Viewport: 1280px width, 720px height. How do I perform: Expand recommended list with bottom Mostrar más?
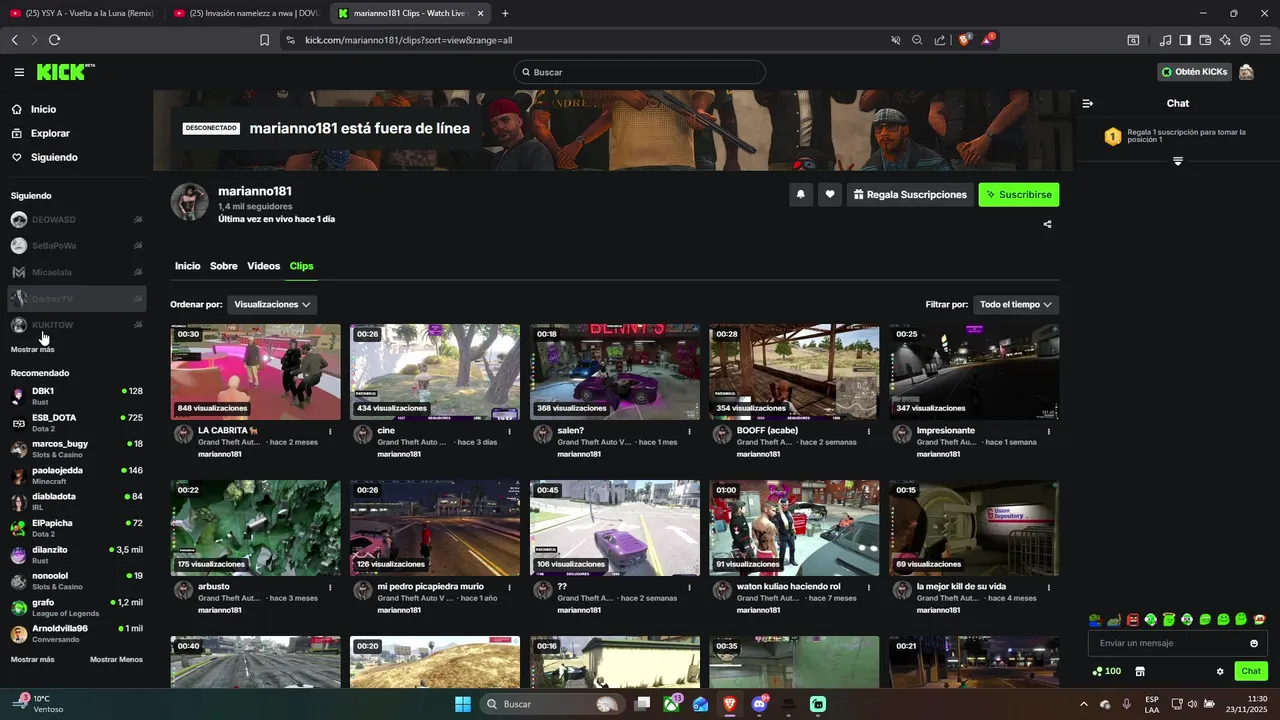point(33,660)
